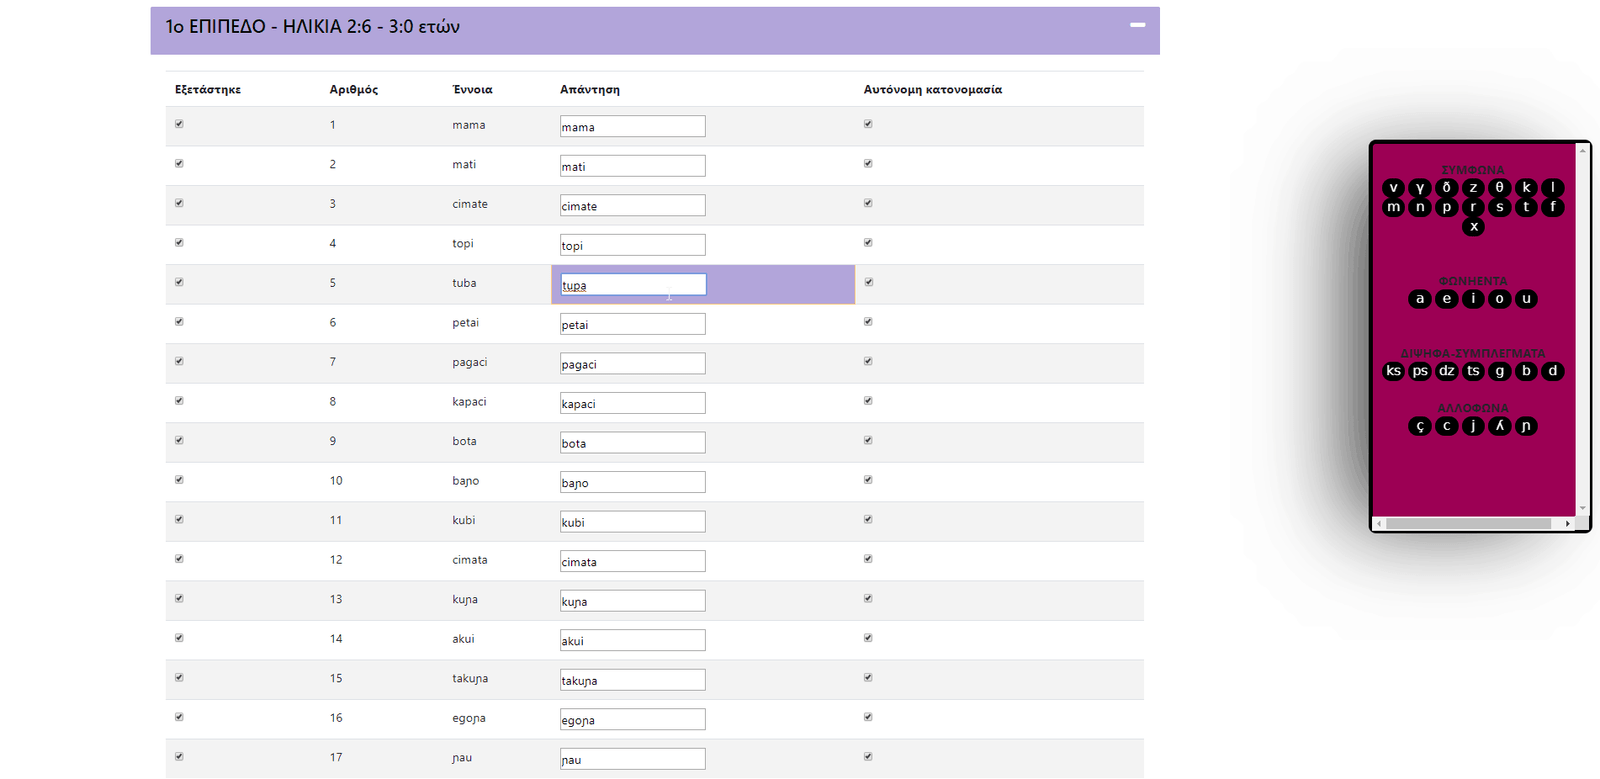Click the Έννοια word 'baɲo'
This screenshot has width=1600, height=779.
pyautogui.click(x=465, y=481)
